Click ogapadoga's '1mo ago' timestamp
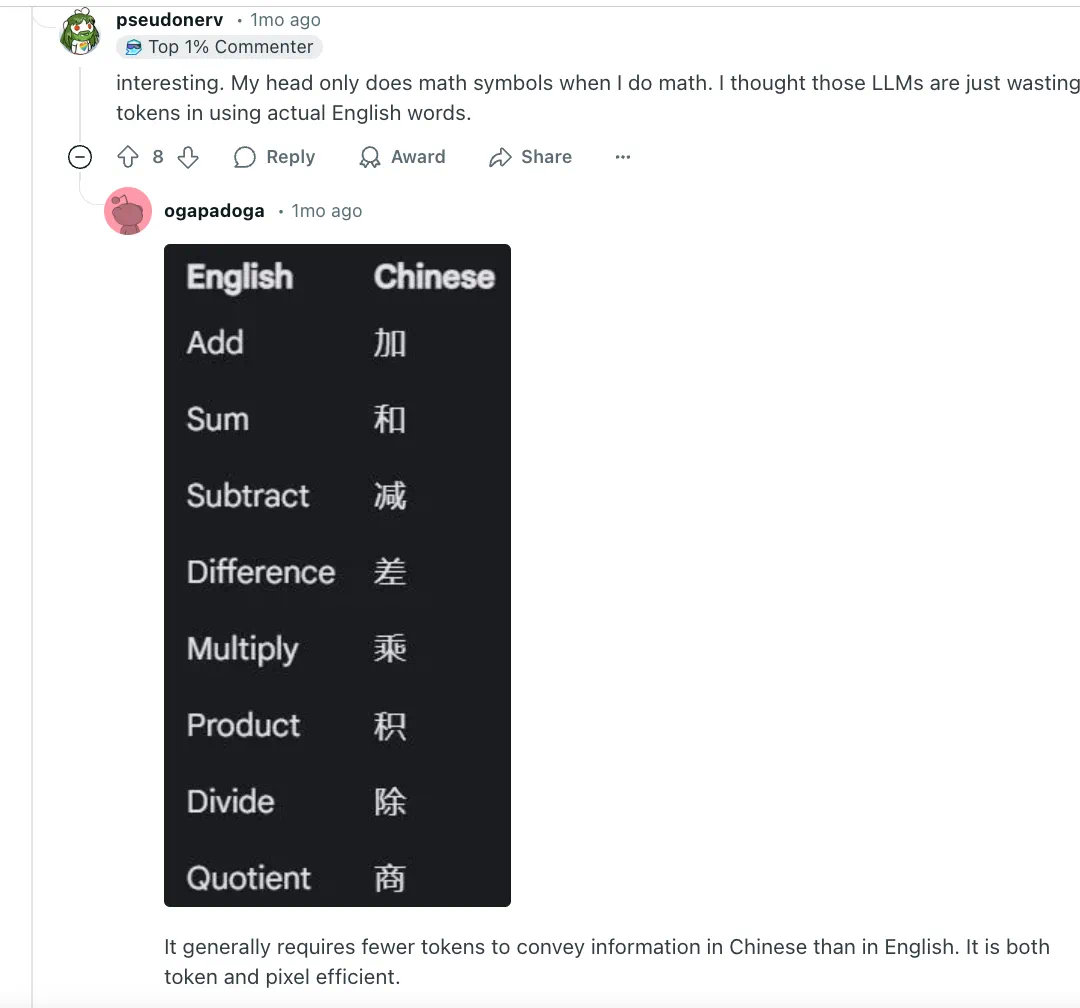This screenshot has height=1008, width=1080. click(326, 211)
